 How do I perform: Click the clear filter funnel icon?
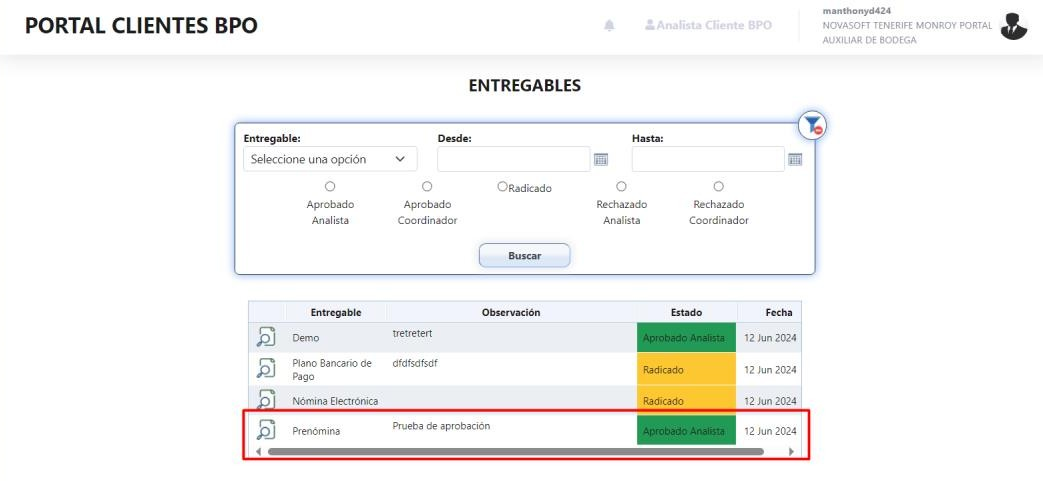click(812, 124)
